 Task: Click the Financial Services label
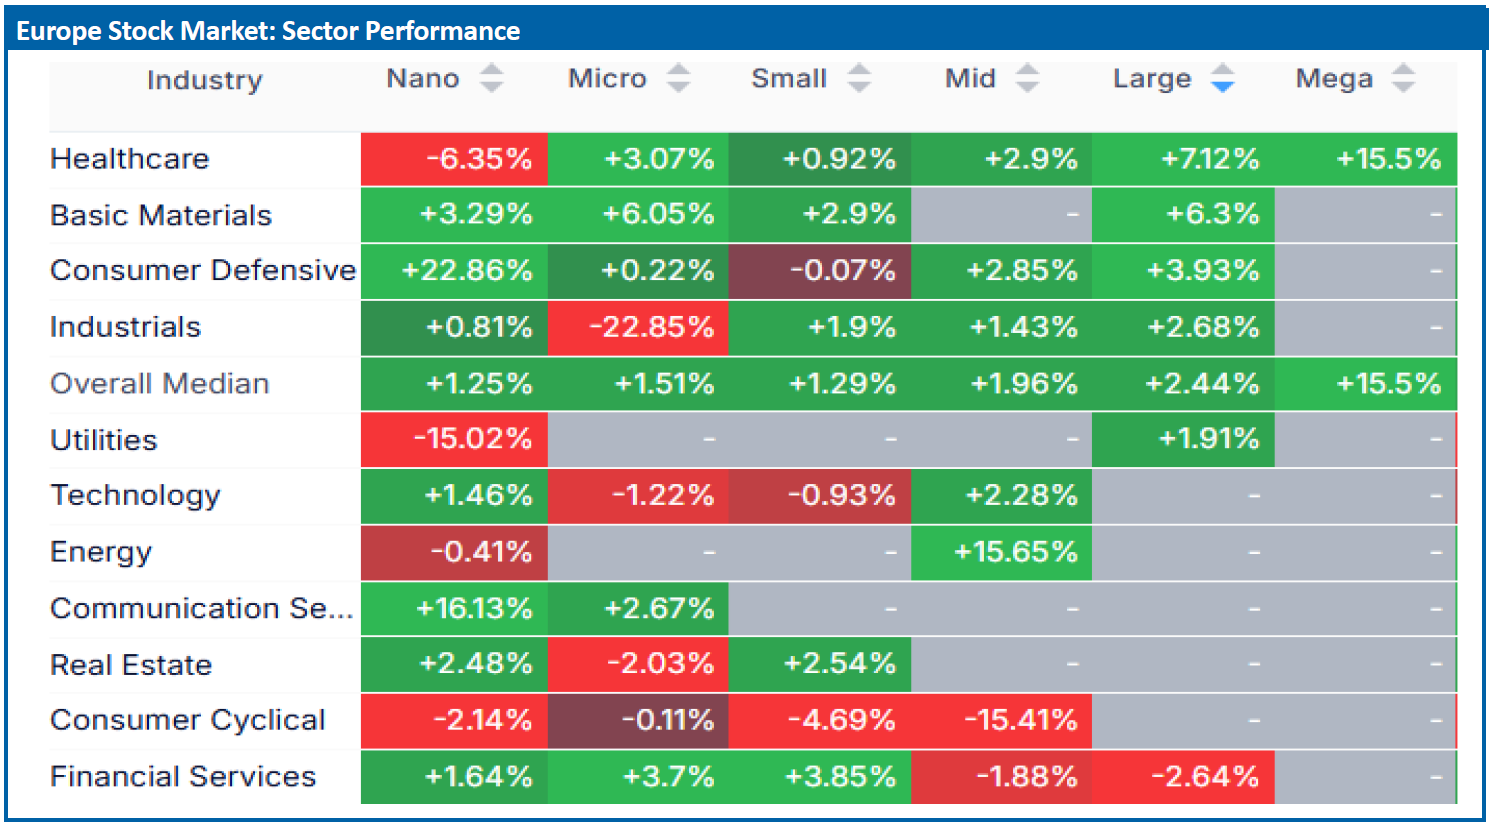(183, 776)
